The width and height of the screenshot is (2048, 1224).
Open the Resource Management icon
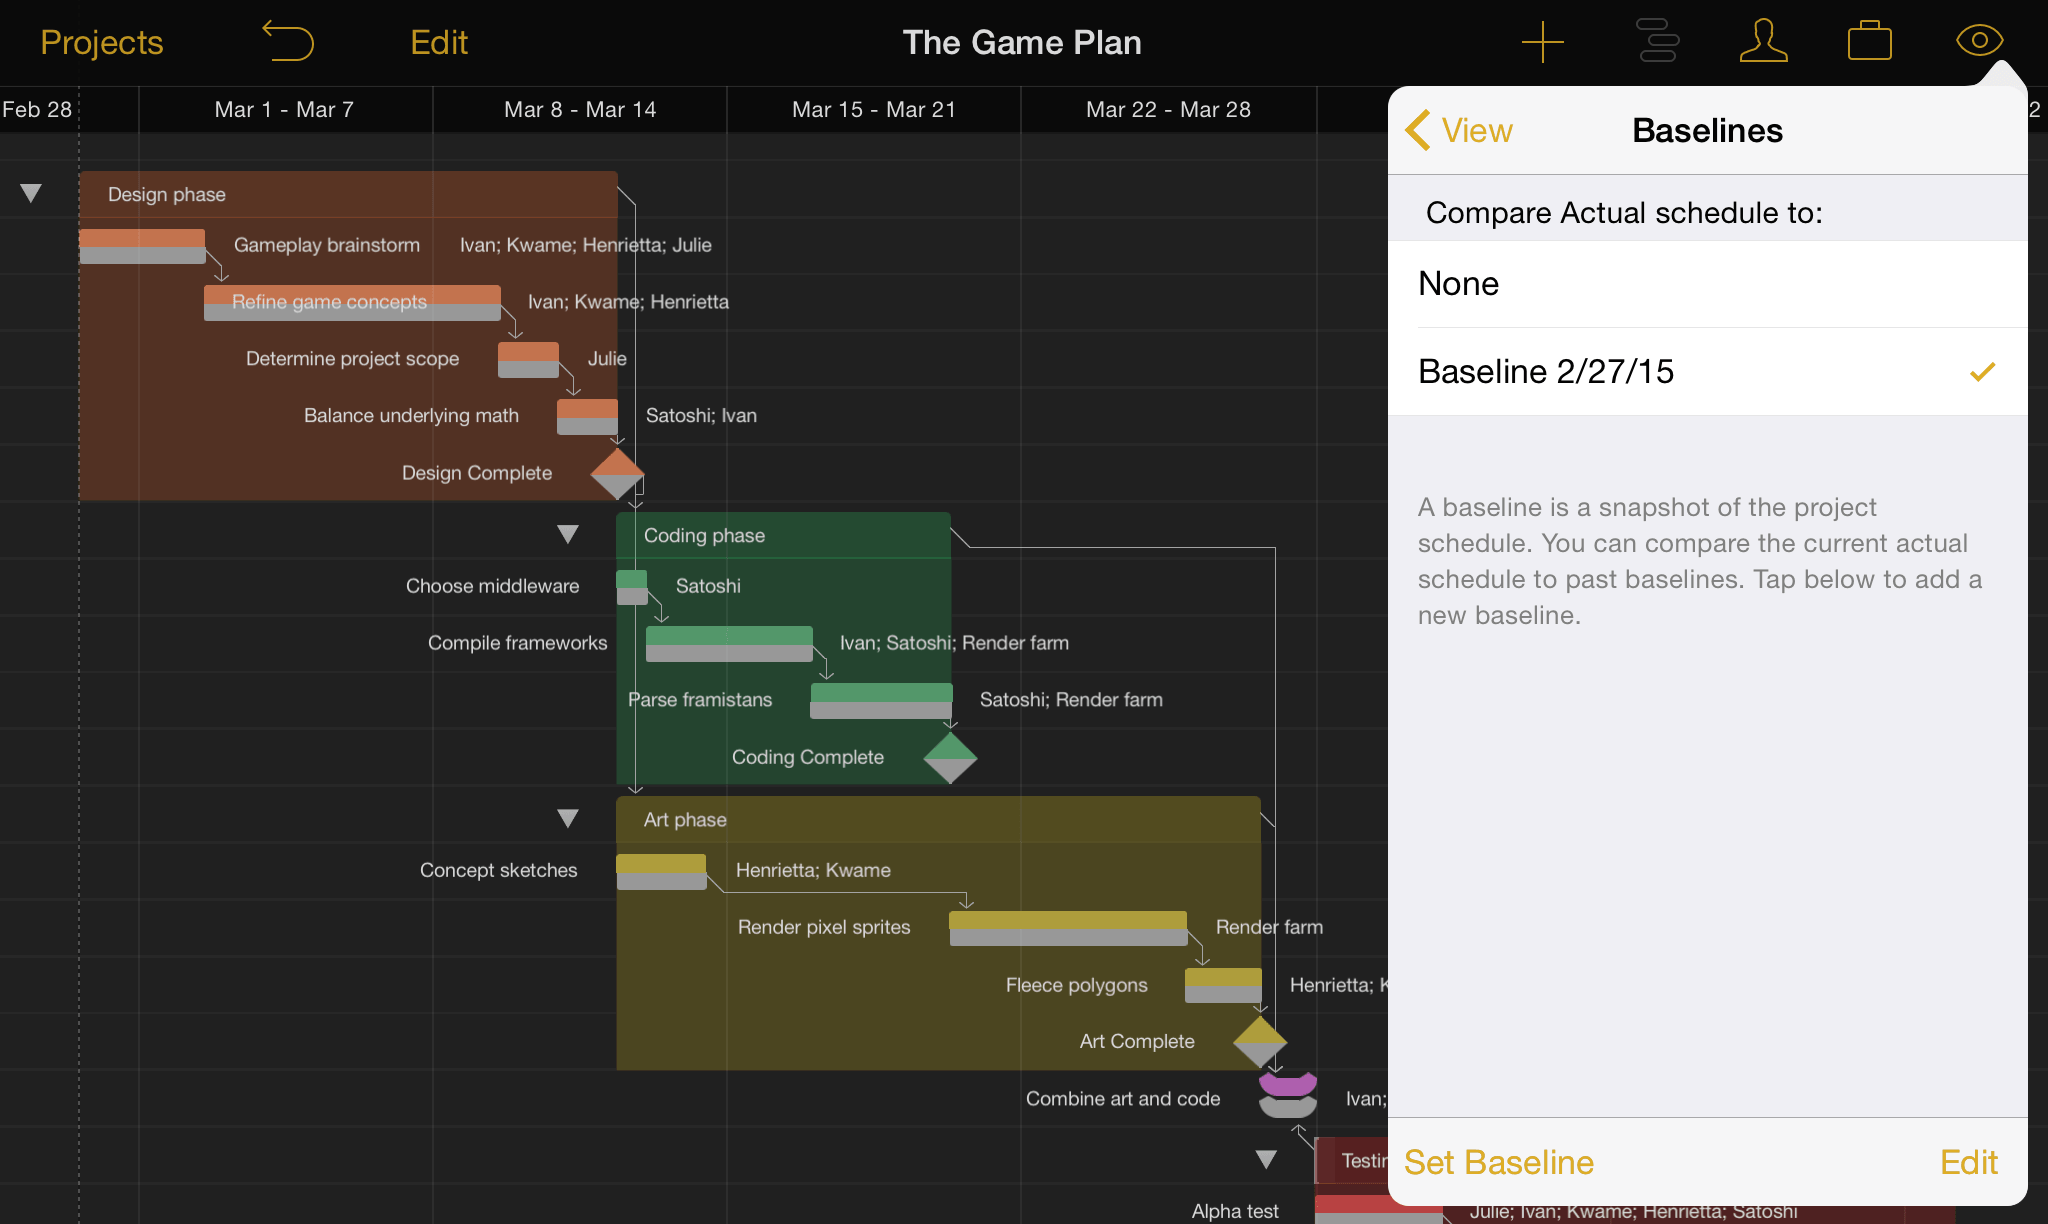[1763, 39]
